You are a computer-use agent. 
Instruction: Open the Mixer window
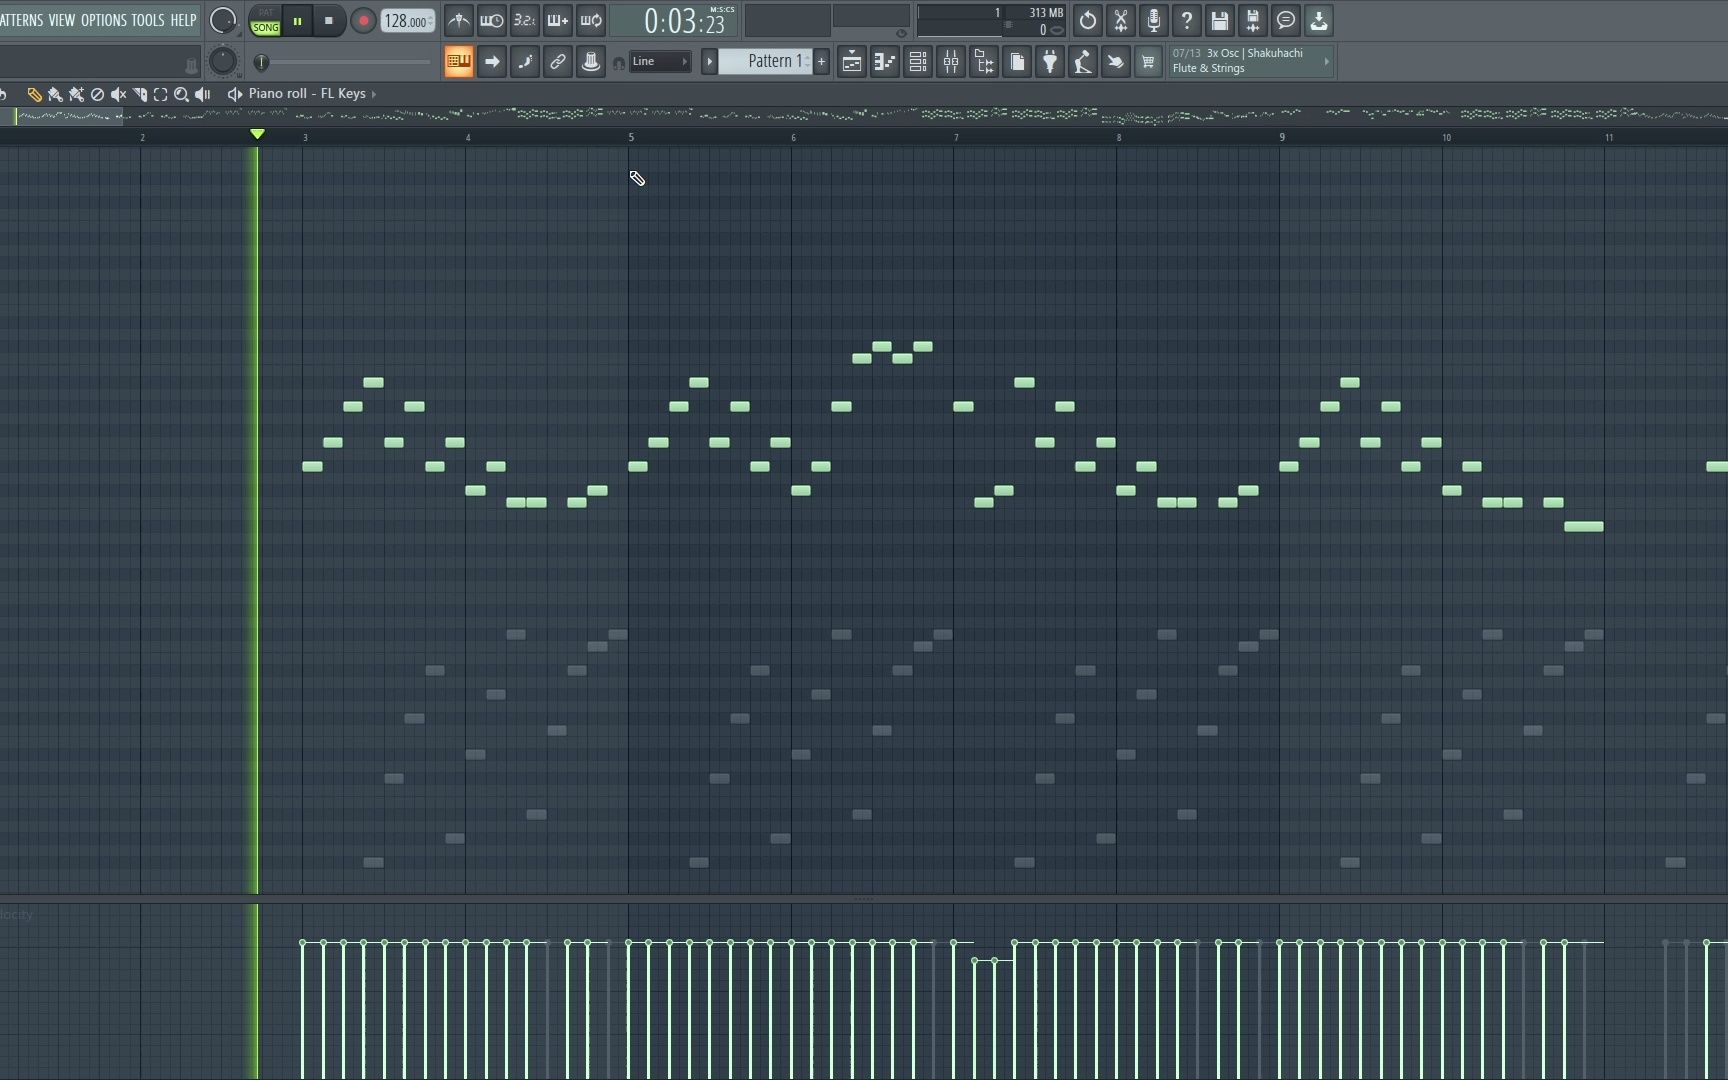pyautogui.click(x=951, y=62)
